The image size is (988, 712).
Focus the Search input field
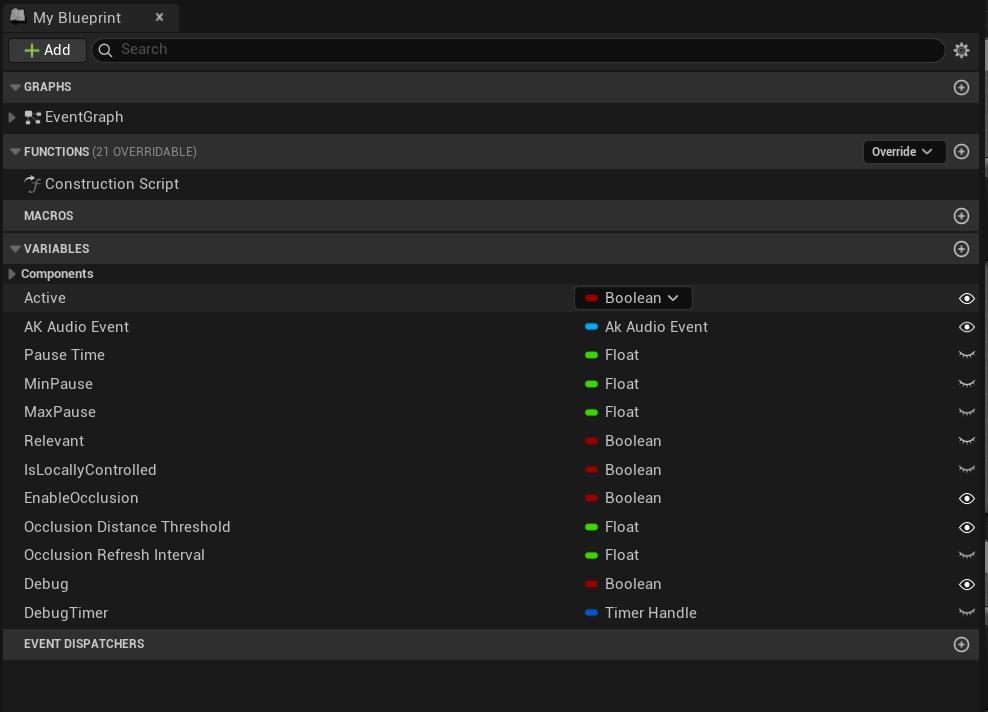[518, 50]
